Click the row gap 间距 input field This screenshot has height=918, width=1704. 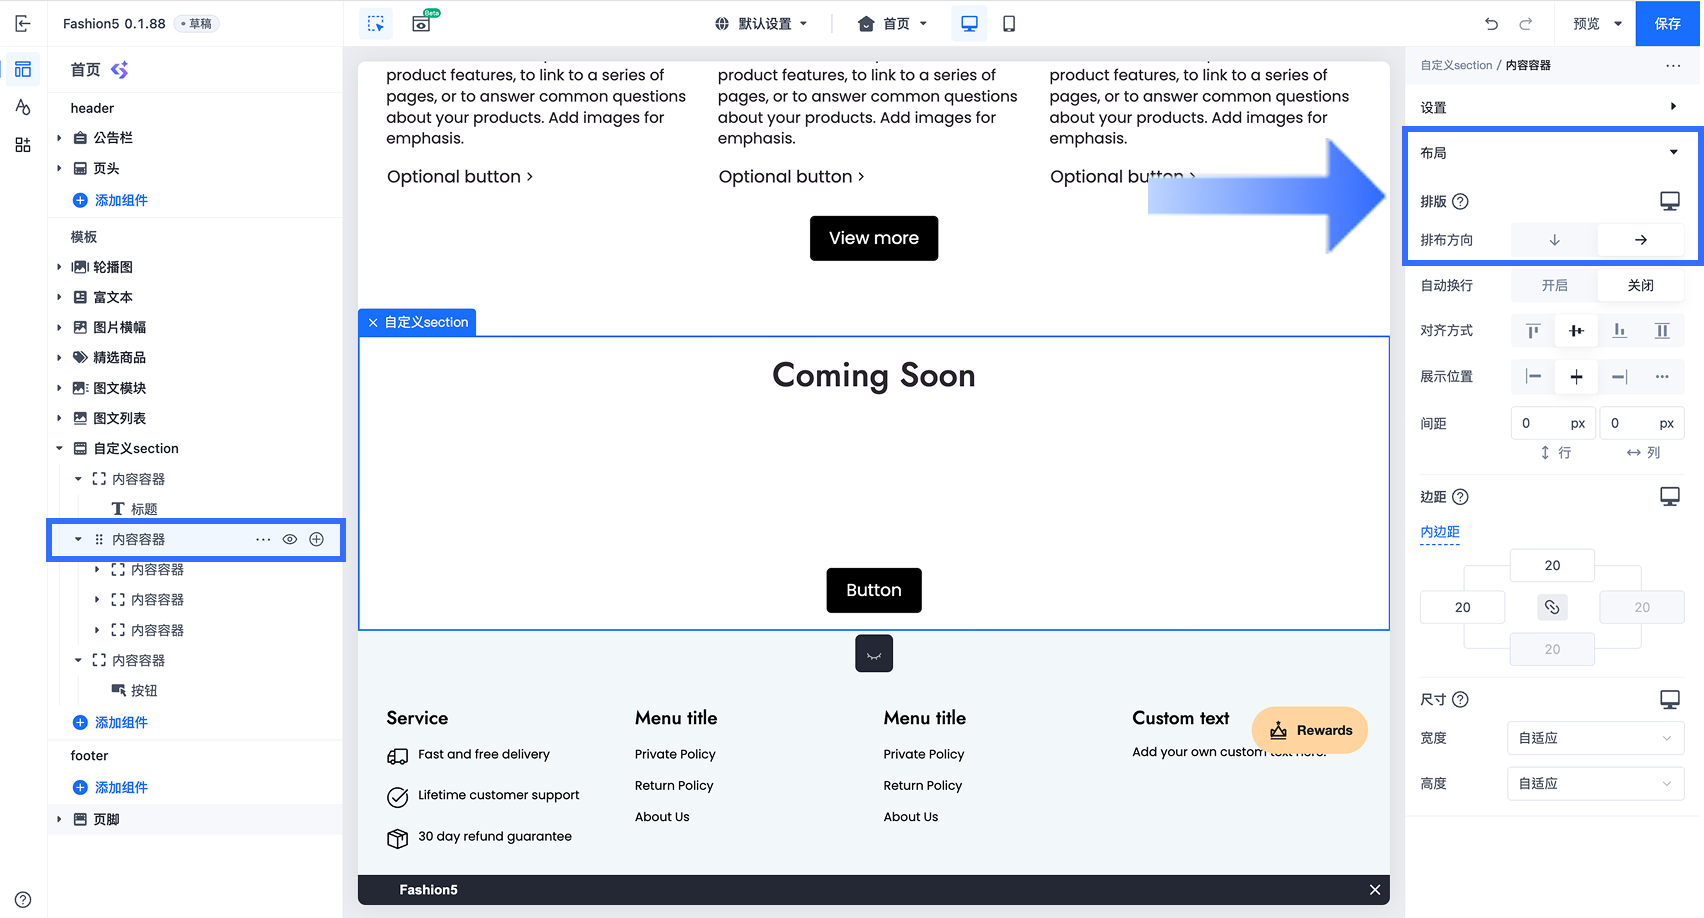[1554, 423]
